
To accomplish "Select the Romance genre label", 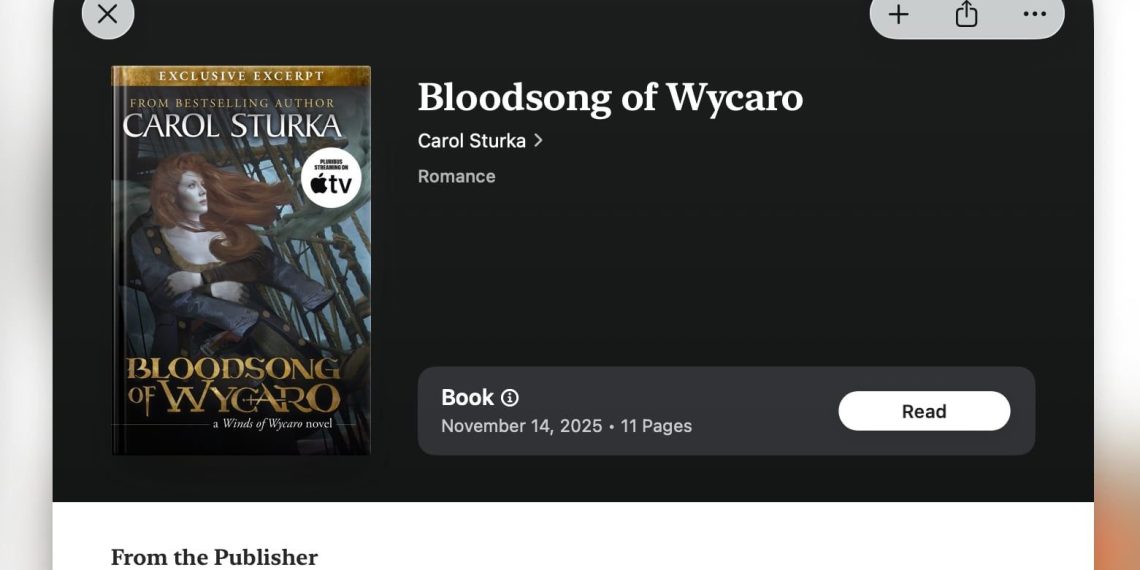I will click(456, 176).
